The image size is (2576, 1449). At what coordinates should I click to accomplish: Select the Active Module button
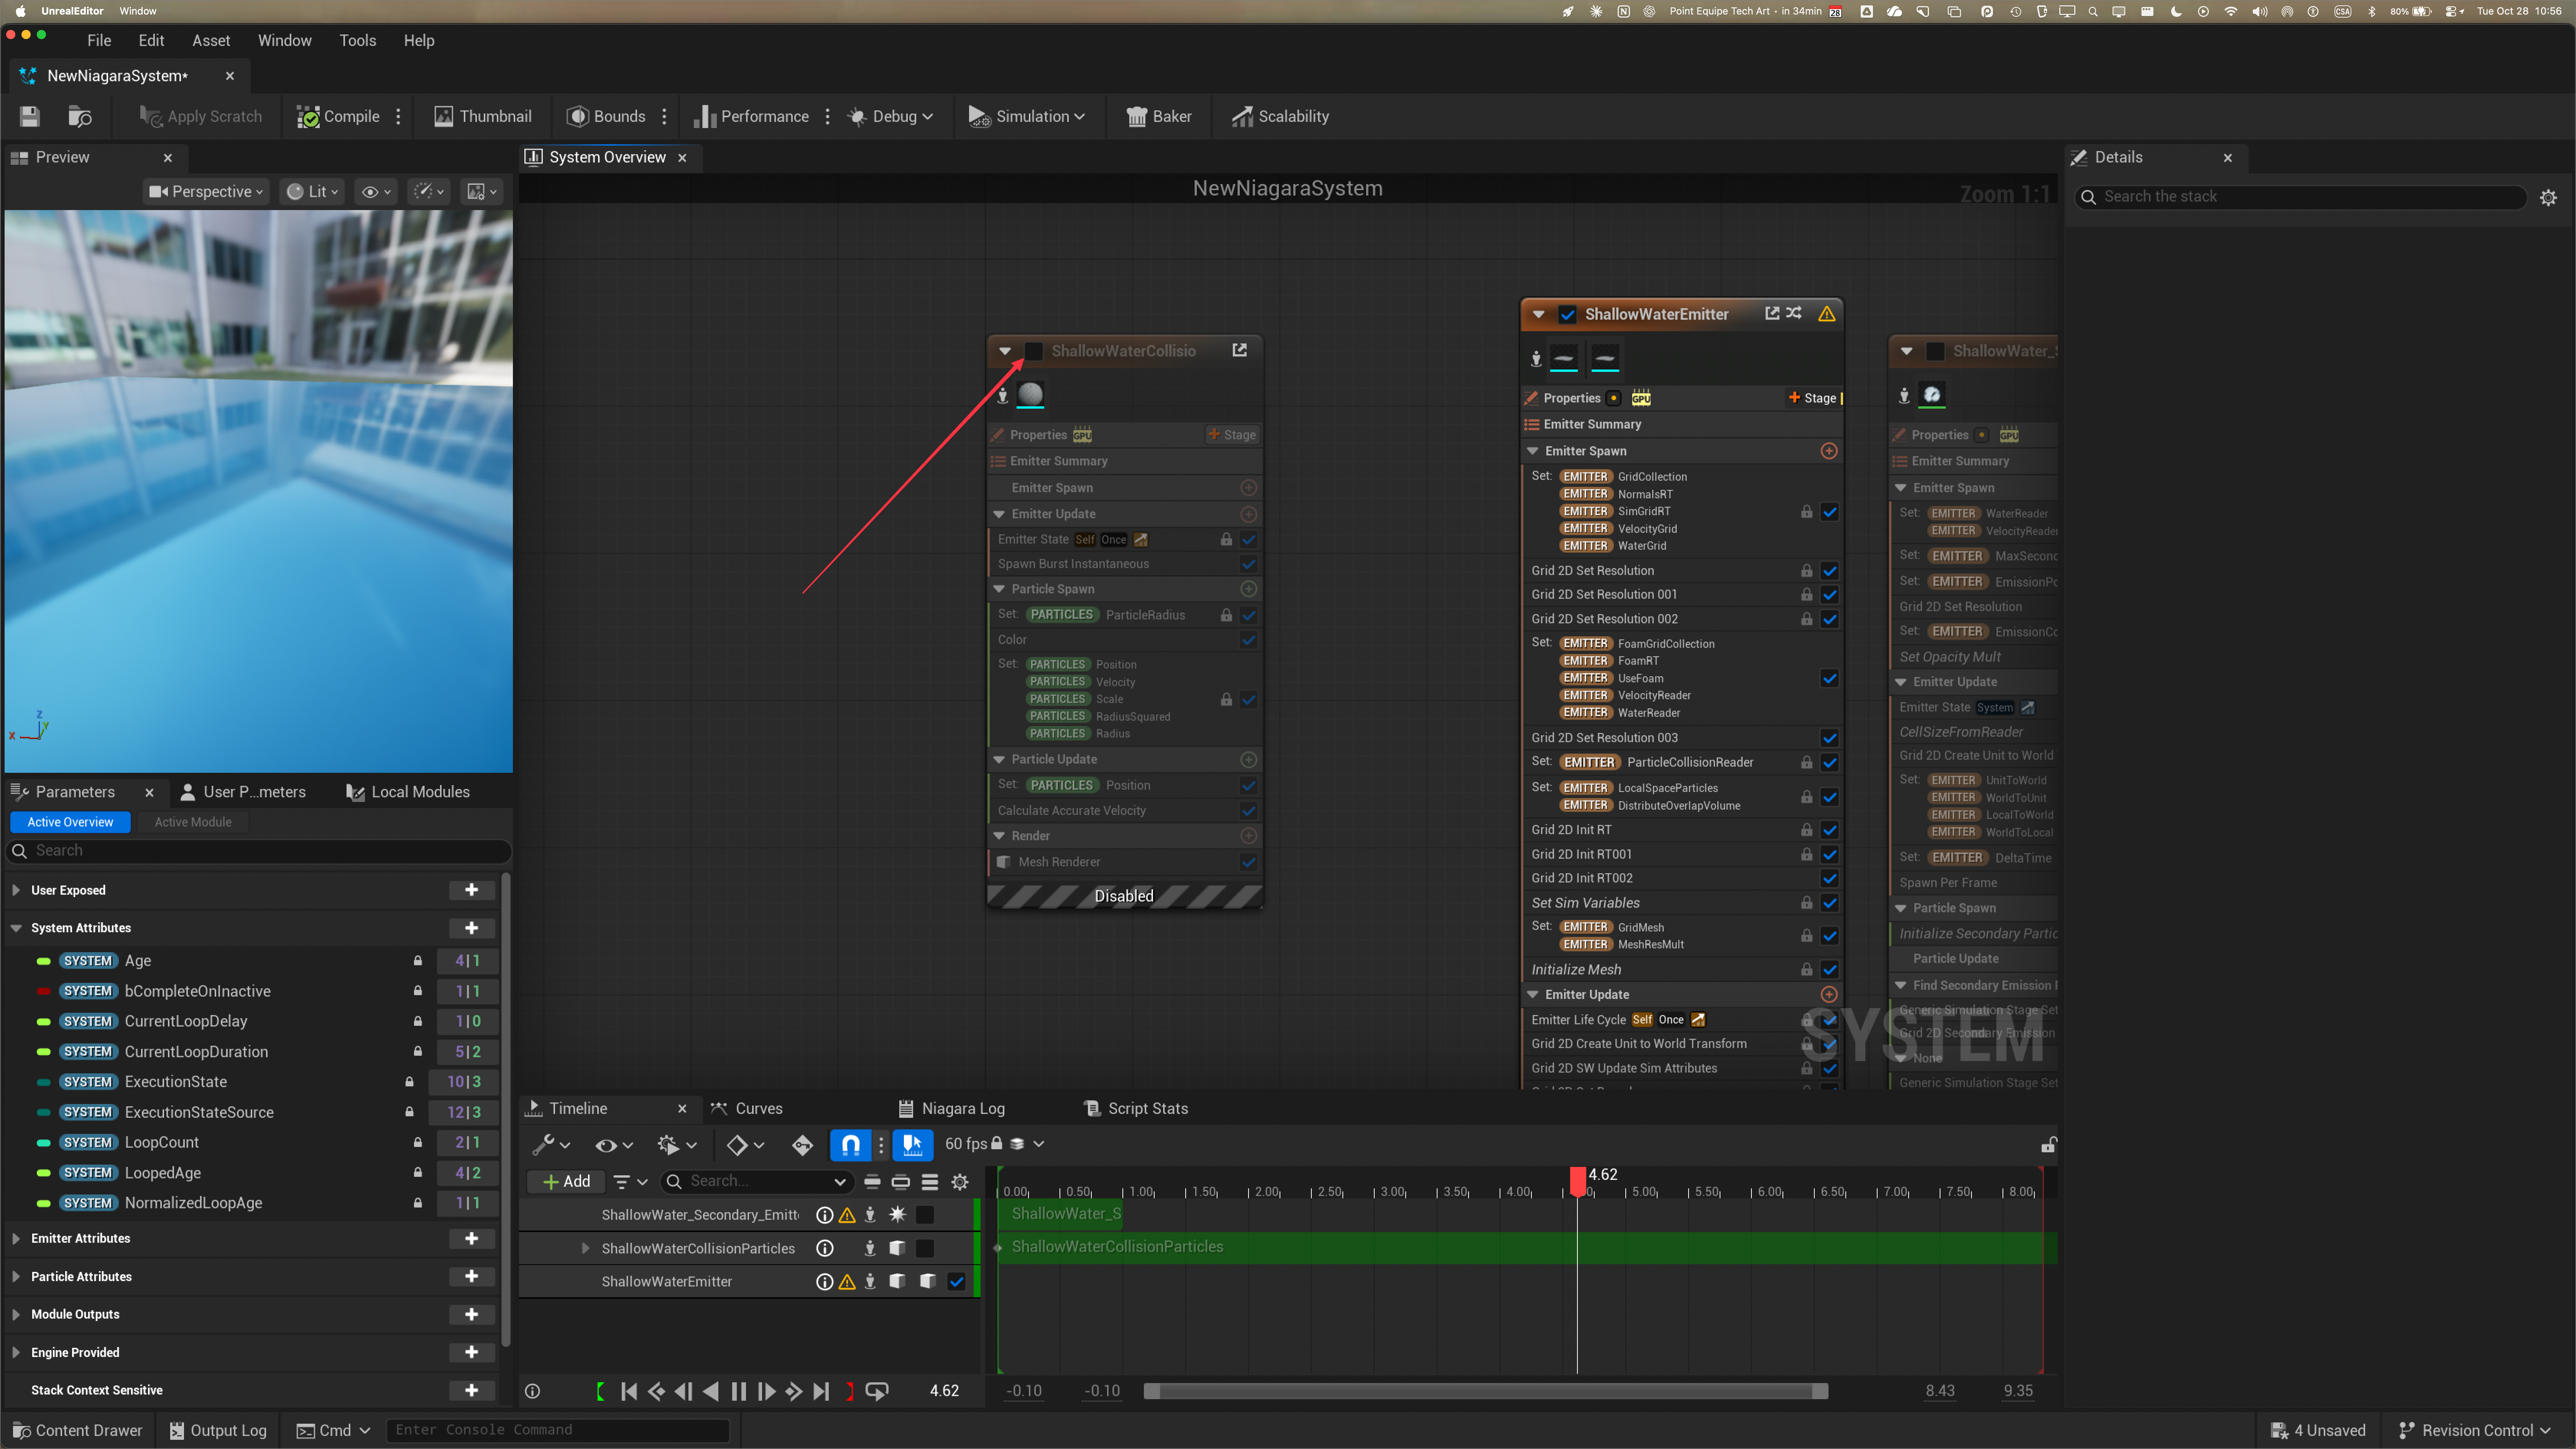click(x=193, y=822)
